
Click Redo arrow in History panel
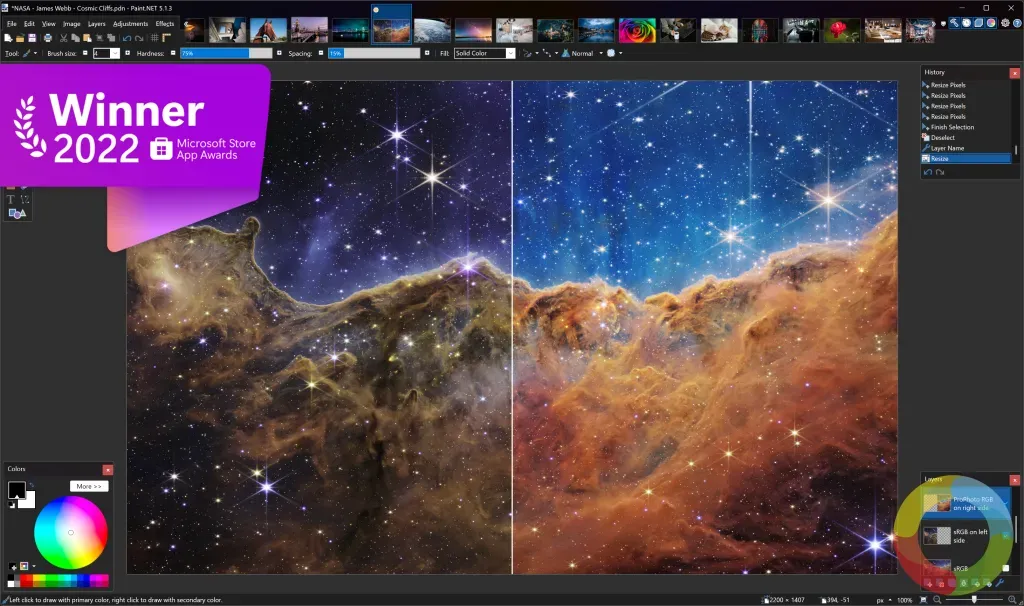940,172
